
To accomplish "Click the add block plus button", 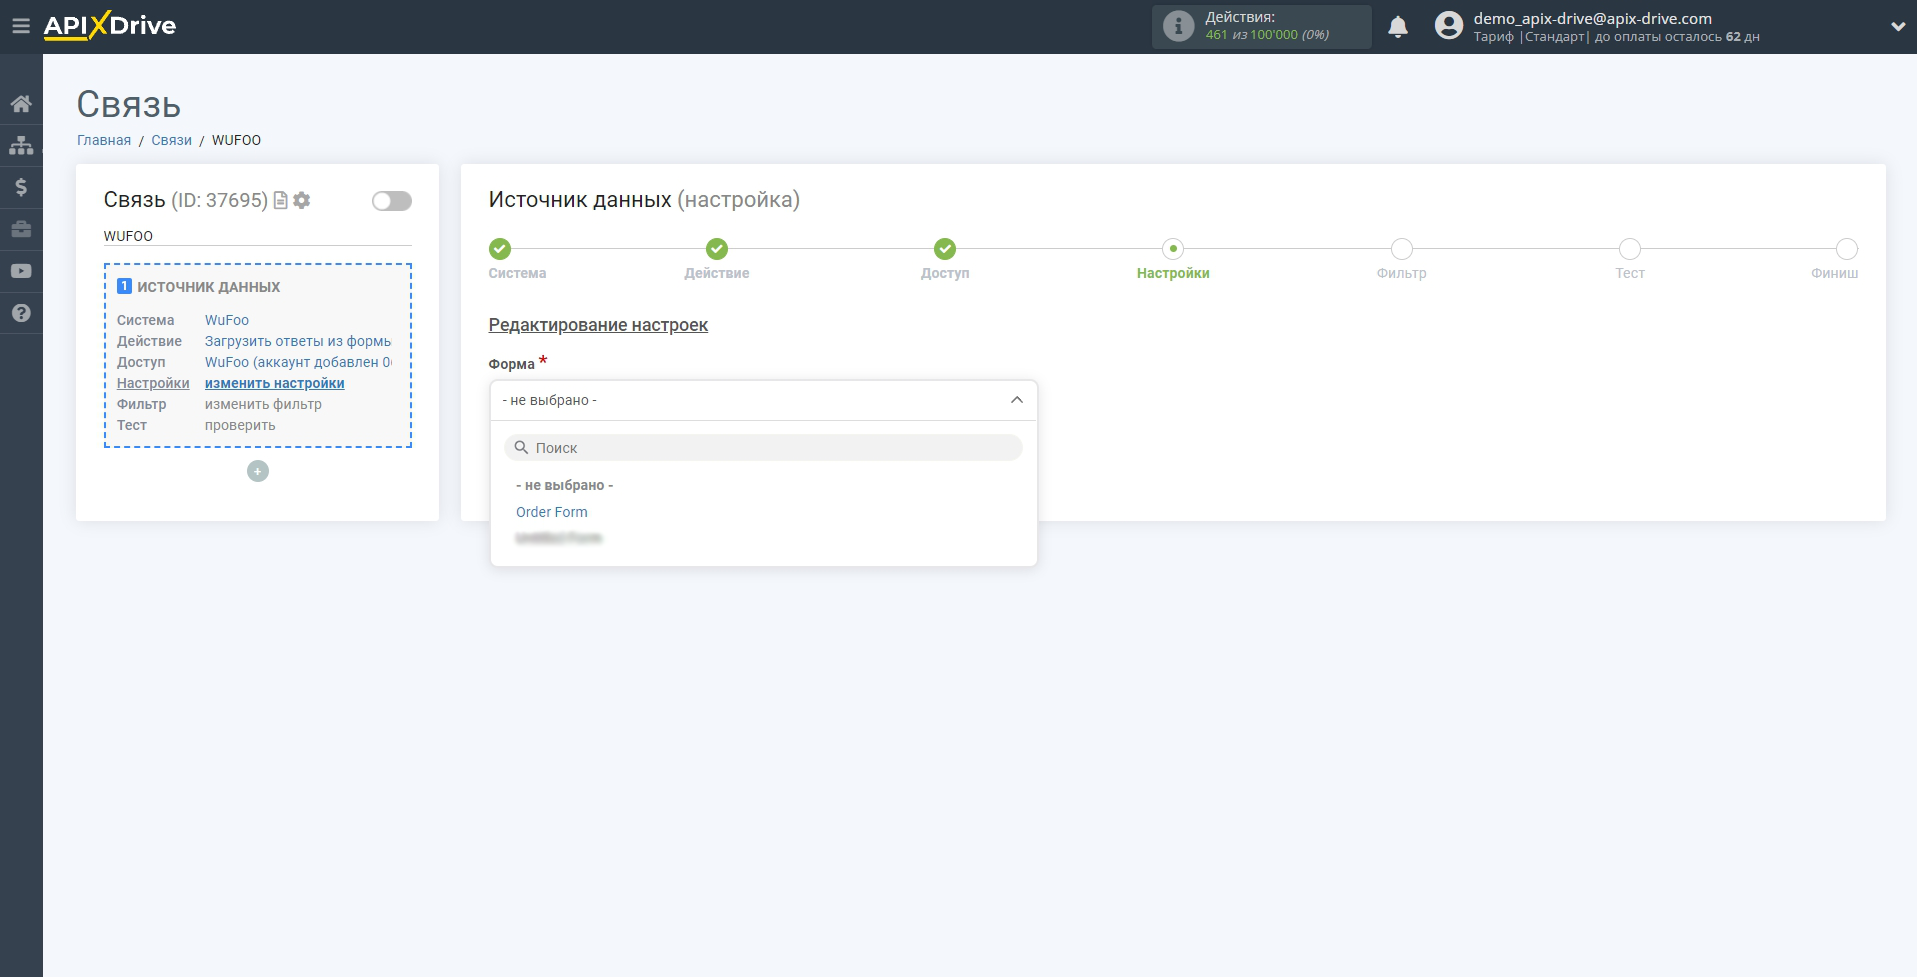I will click(258, 471).
